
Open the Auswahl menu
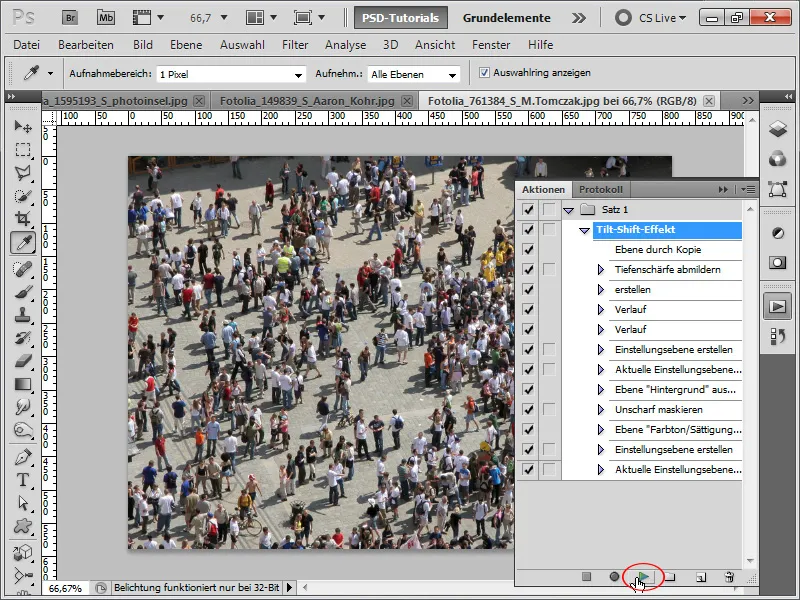pos(242,45)
